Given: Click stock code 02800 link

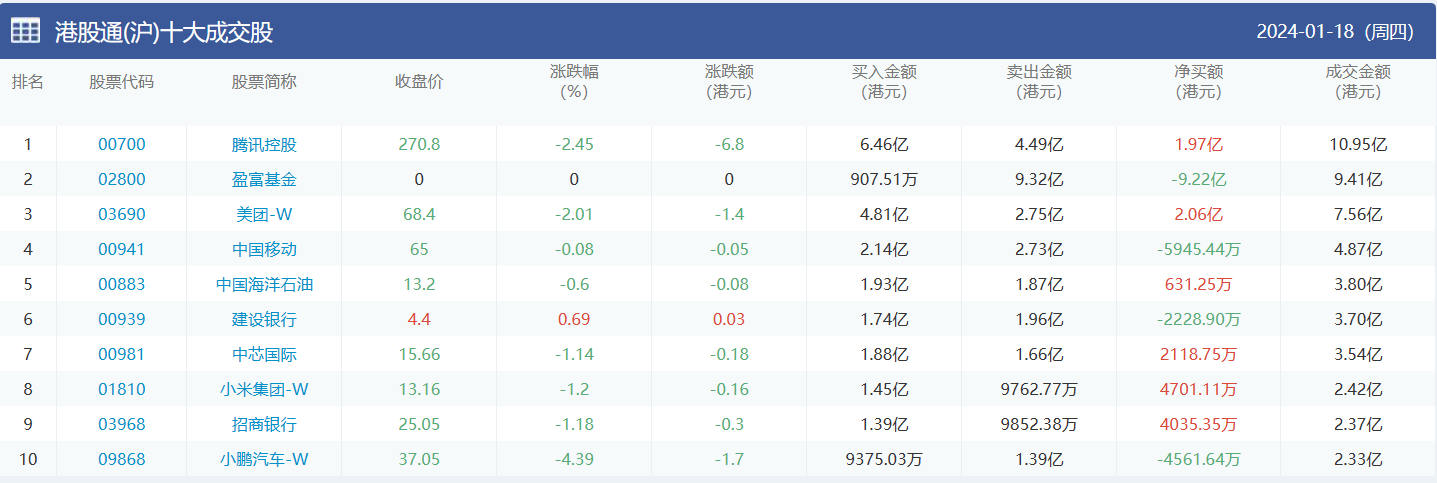Looking at the screenshot, I should click(x=121, y=179).
